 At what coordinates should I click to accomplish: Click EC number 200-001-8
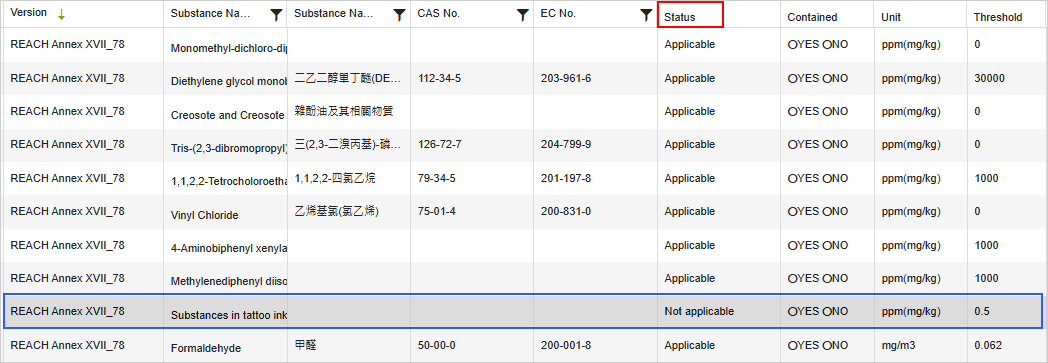tap(565, 346)
